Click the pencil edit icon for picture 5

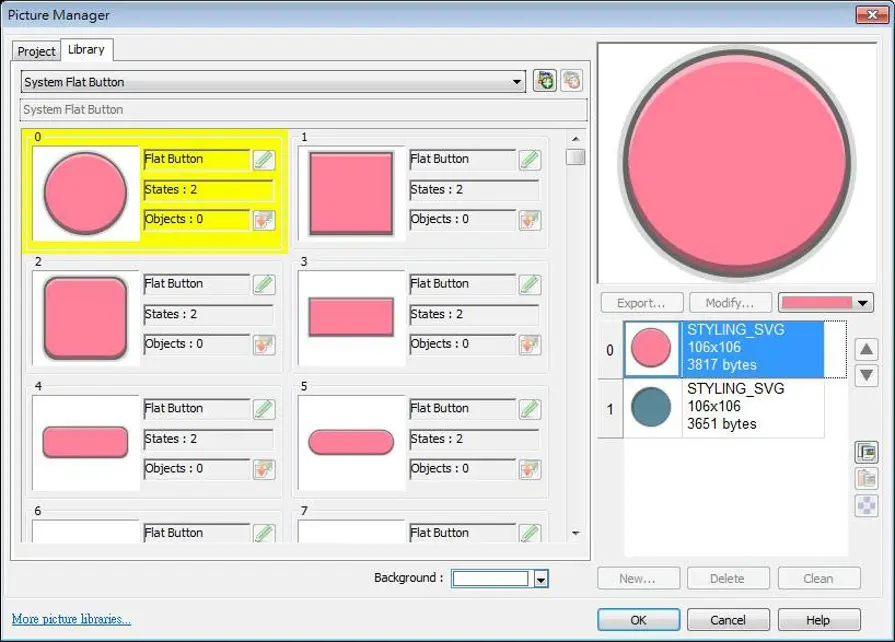click(530, 409)
